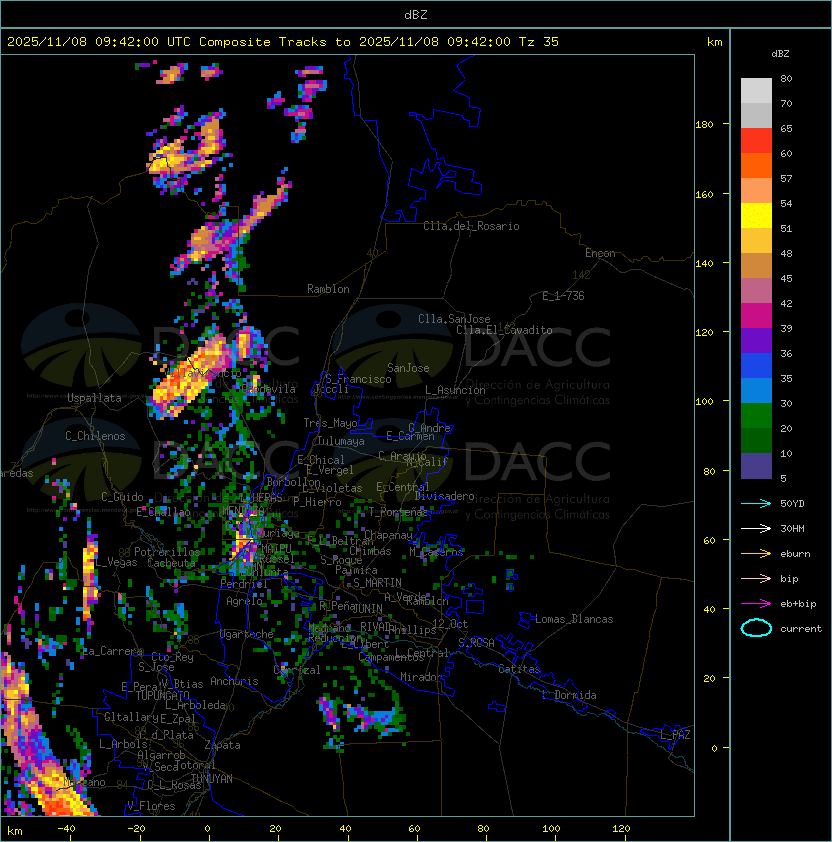The width and height of the screenshot is (832, 842).
Task: Click the 5 dBZ dark purple swatch
Action: [x=756, y=466]
